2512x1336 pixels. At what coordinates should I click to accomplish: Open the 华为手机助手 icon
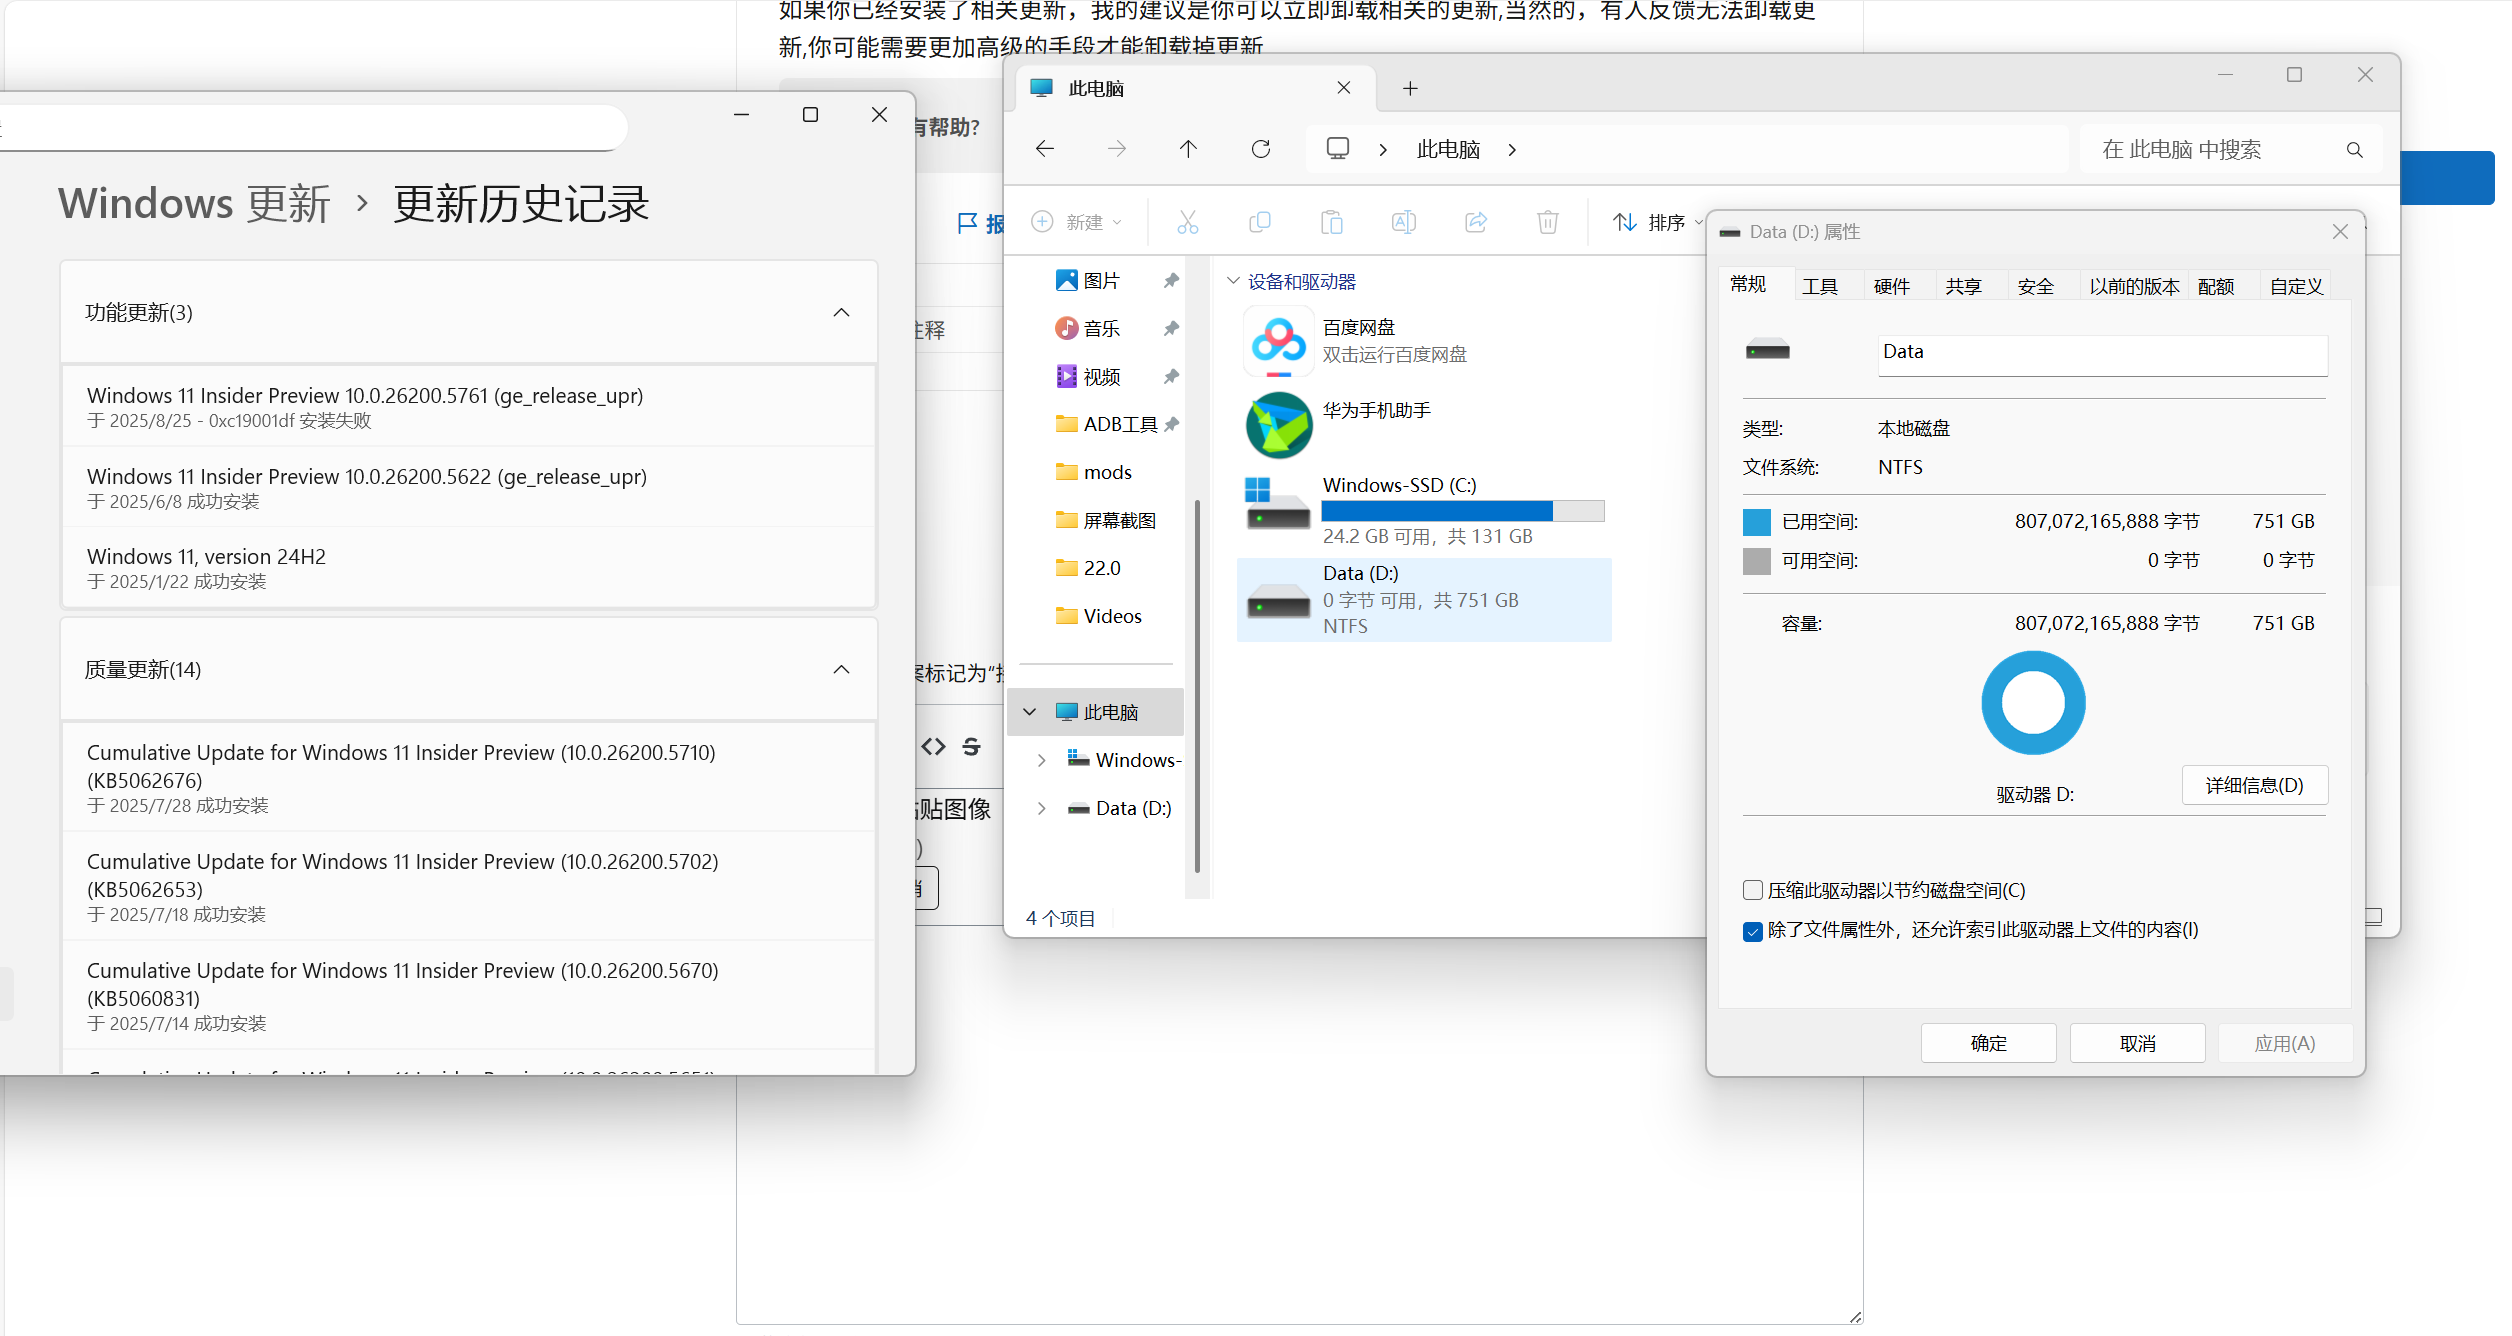(1279, 425)
